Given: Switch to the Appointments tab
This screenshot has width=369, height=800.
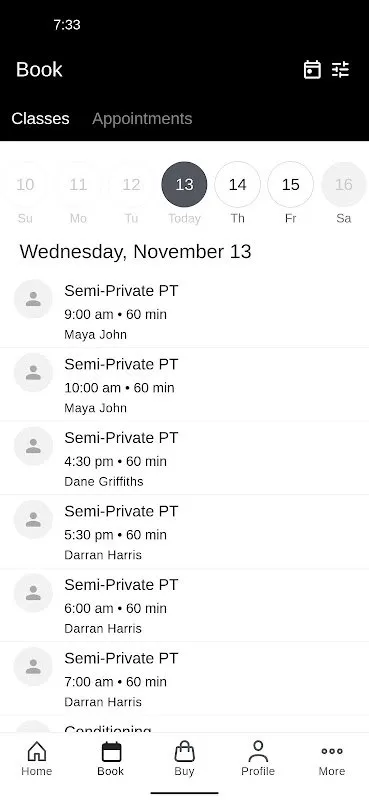Looking at the screenshot, I should [x=142, y=118].
